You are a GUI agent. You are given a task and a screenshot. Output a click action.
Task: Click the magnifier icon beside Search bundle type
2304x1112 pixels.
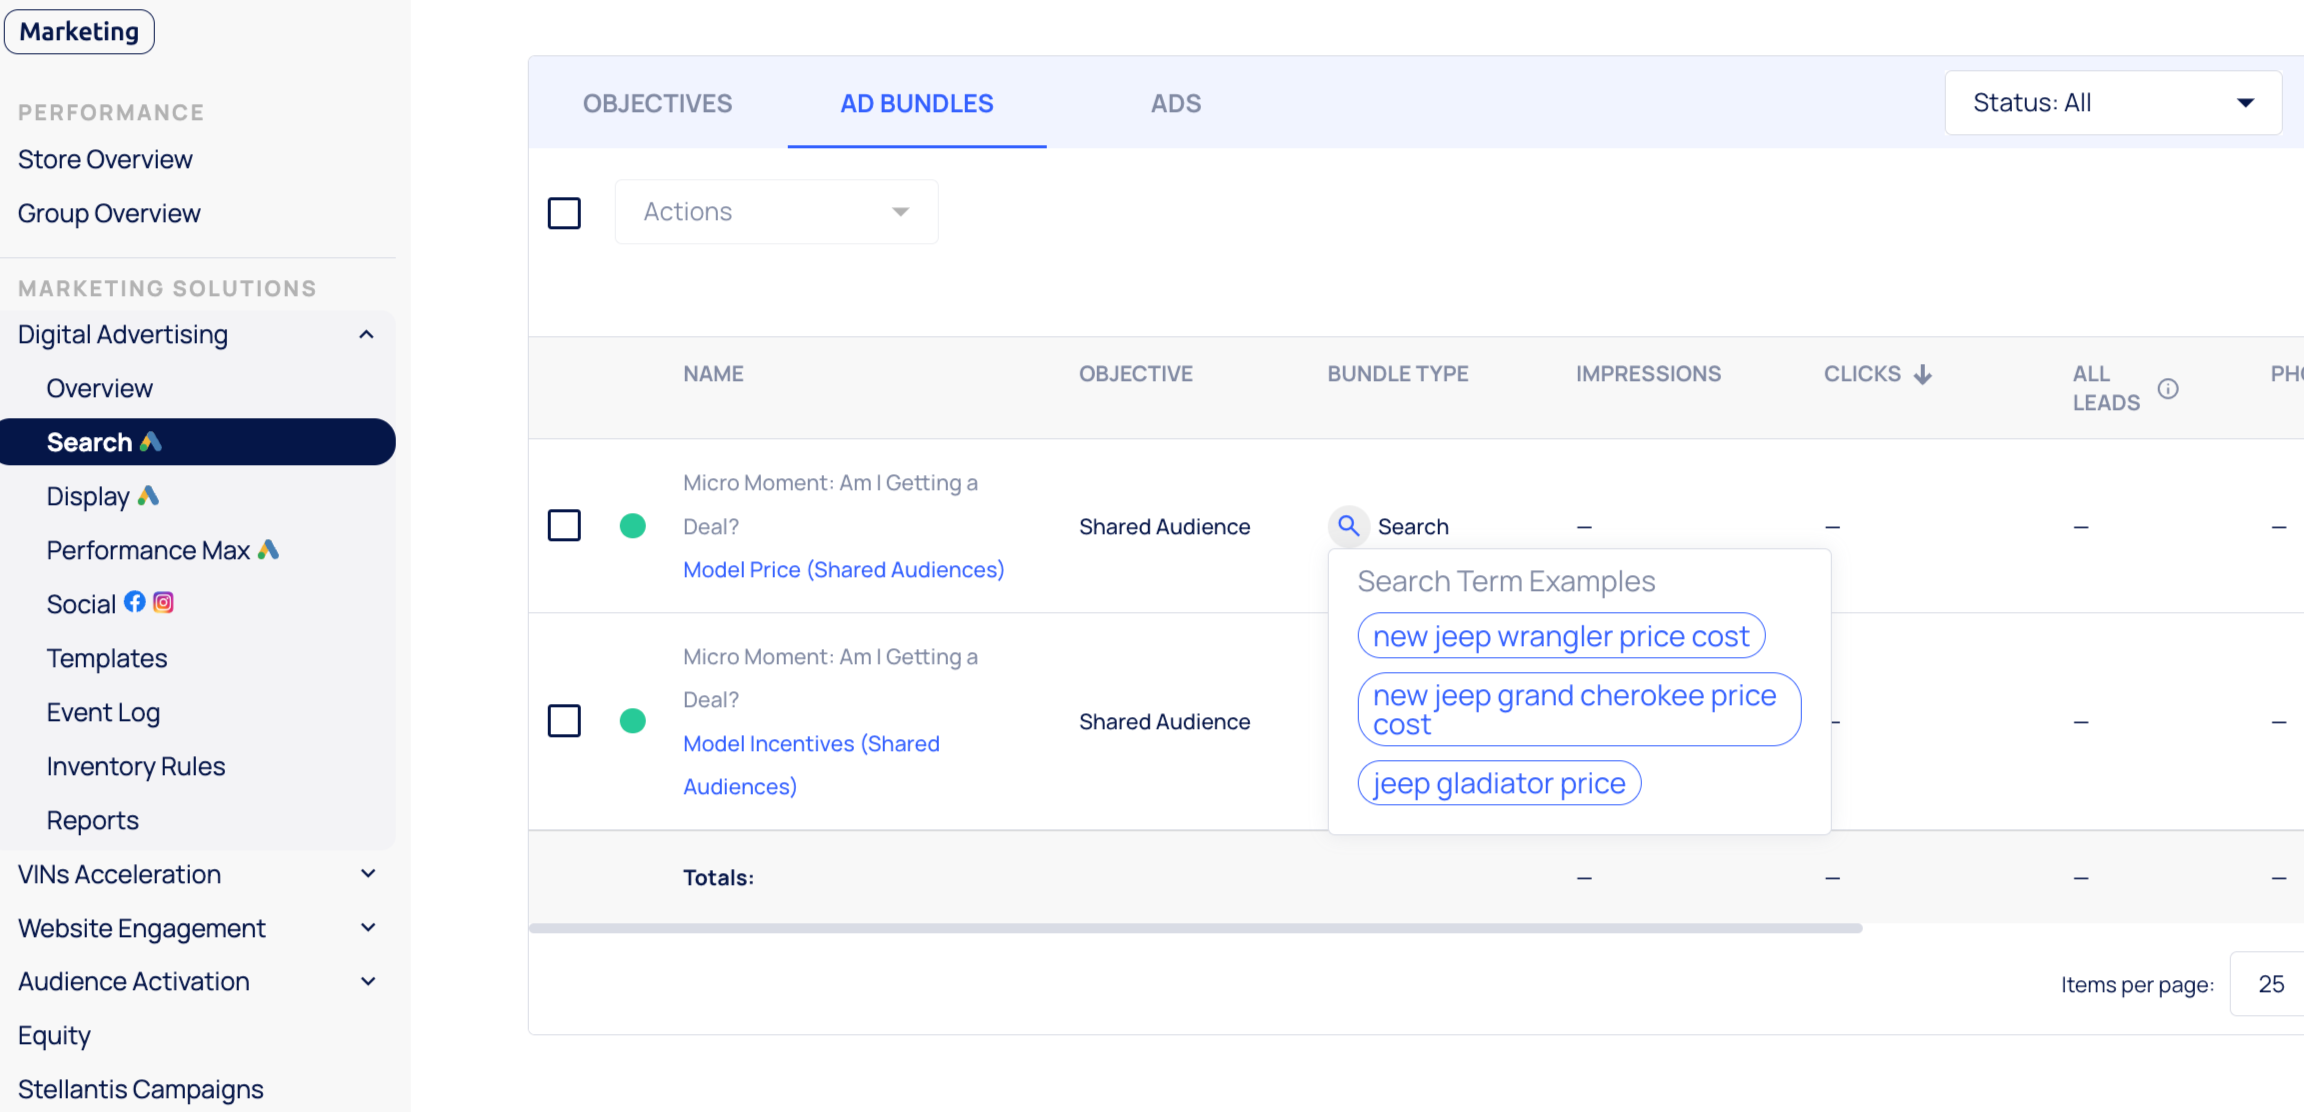pos(1348,526)
